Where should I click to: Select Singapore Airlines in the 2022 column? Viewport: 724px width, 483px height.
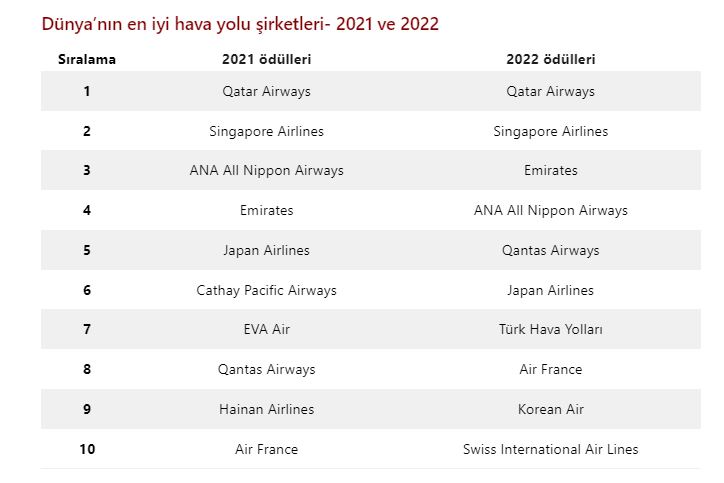[550, 131]
